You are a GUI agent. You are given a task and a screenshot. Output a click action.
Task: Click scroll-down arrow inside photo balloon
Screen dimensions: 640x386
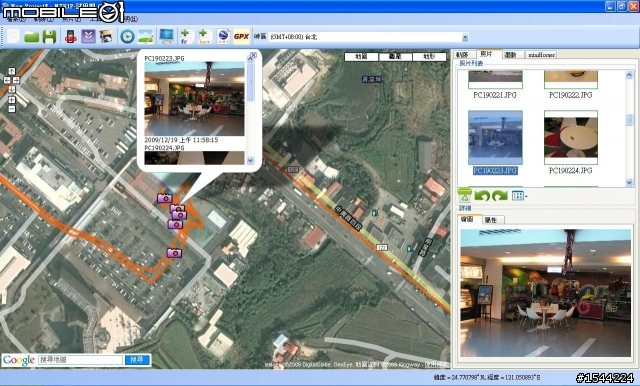point(250,160)
